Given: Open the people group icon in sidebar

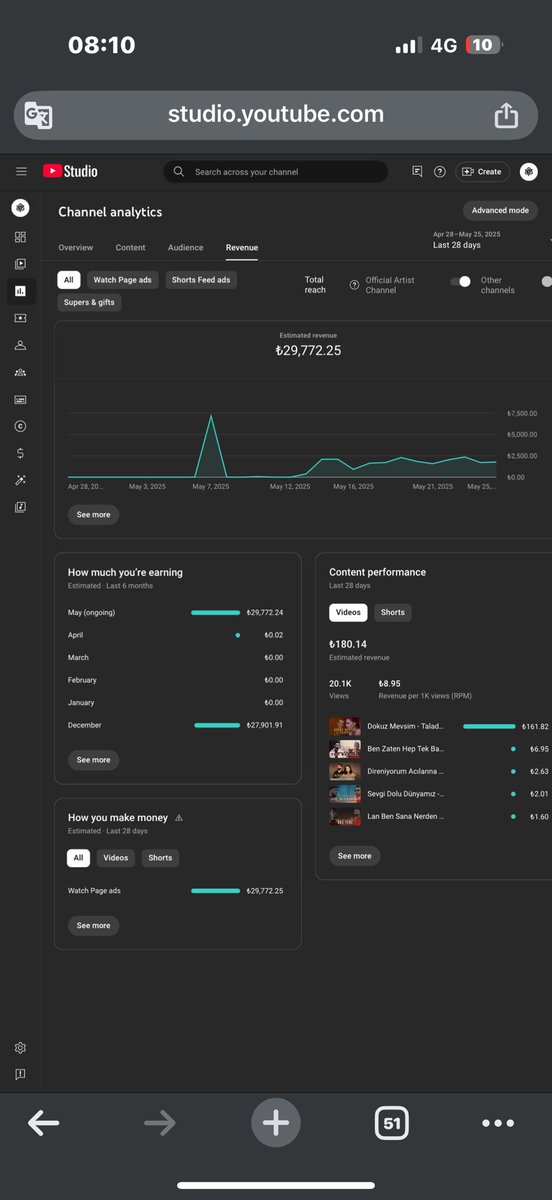Looking at the screenshot, I should point(20,372).
